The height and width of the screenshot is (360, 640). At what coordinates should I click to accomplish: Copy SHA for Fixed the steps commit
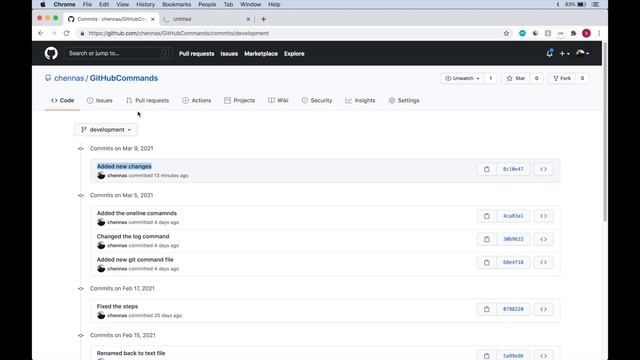[487, 309]
